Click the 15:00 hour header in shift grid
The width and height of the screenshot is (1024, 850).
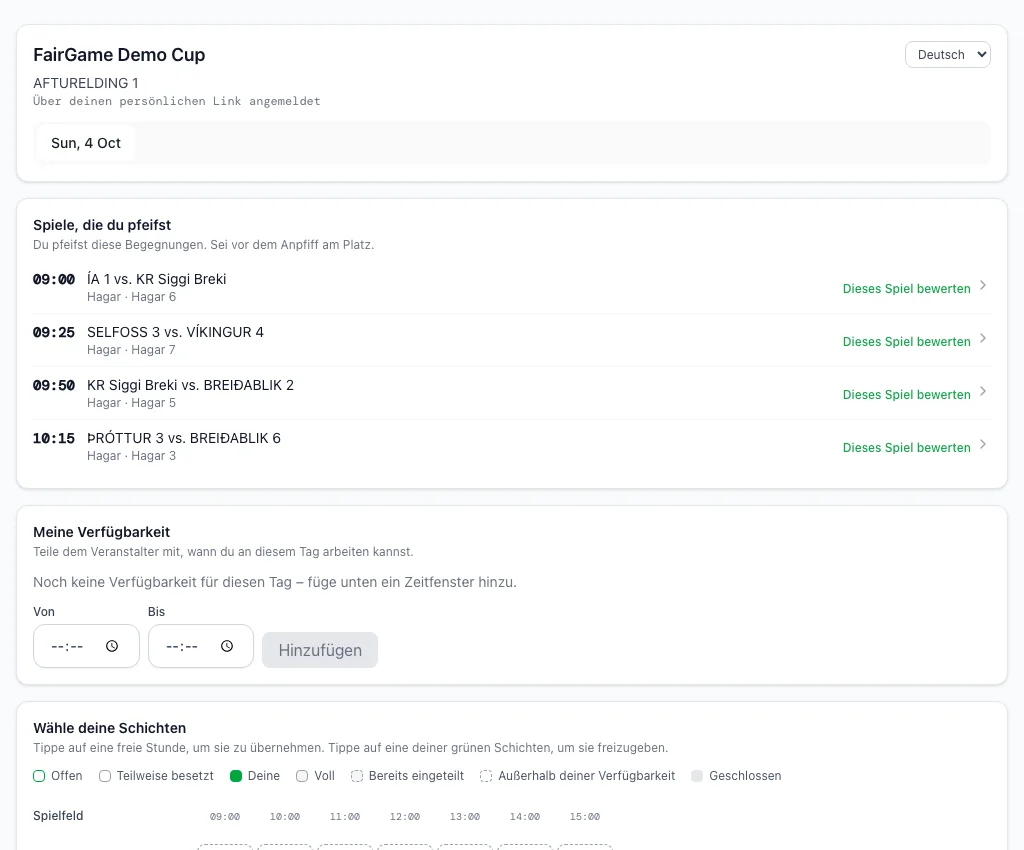coord(584,817)
